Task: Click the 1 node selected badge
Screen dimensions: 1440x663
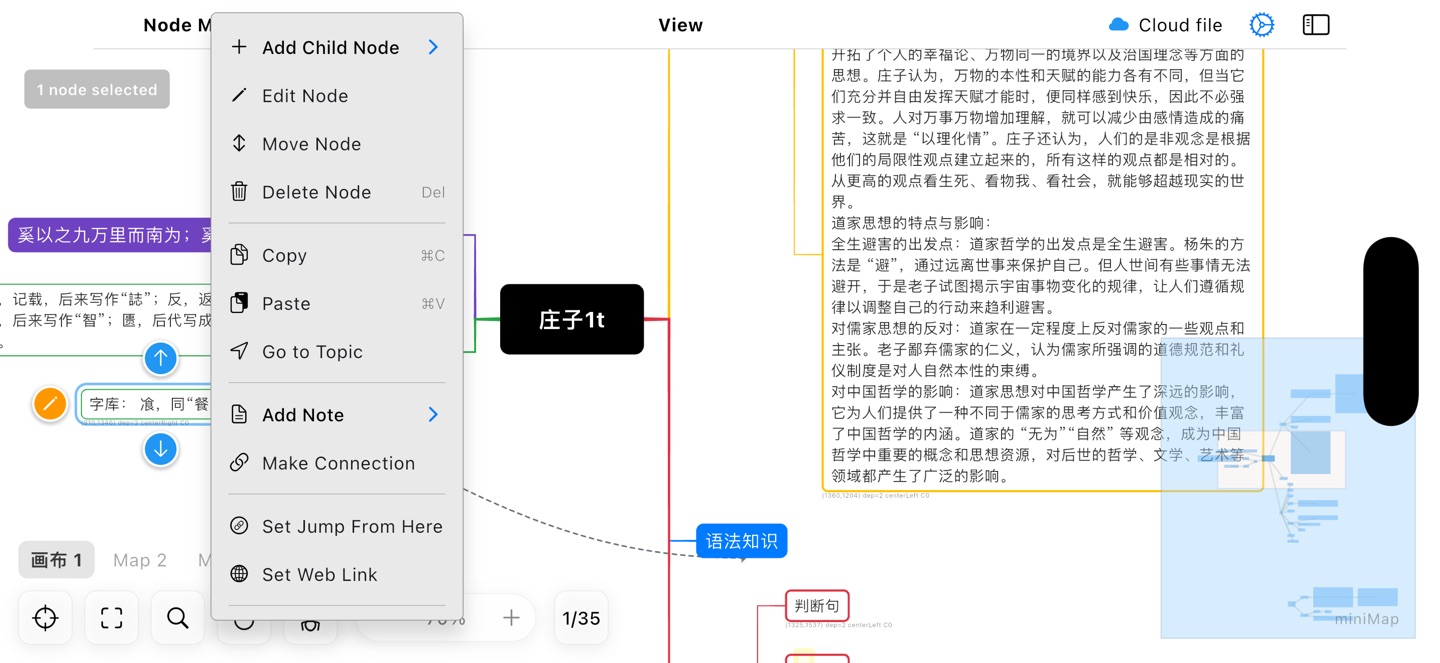Action: coord(97,89)
